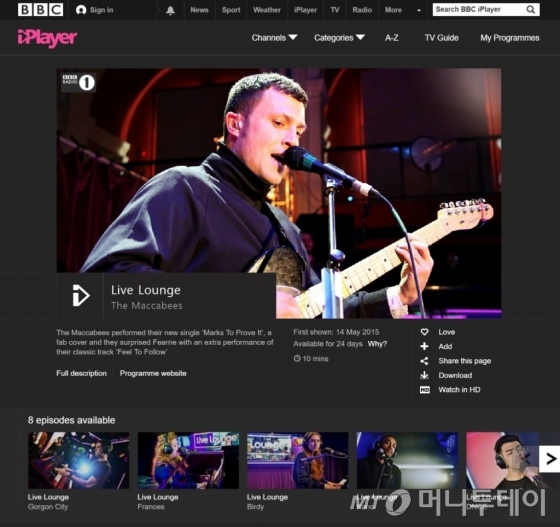Click the Download label

(x=455, y=375)
